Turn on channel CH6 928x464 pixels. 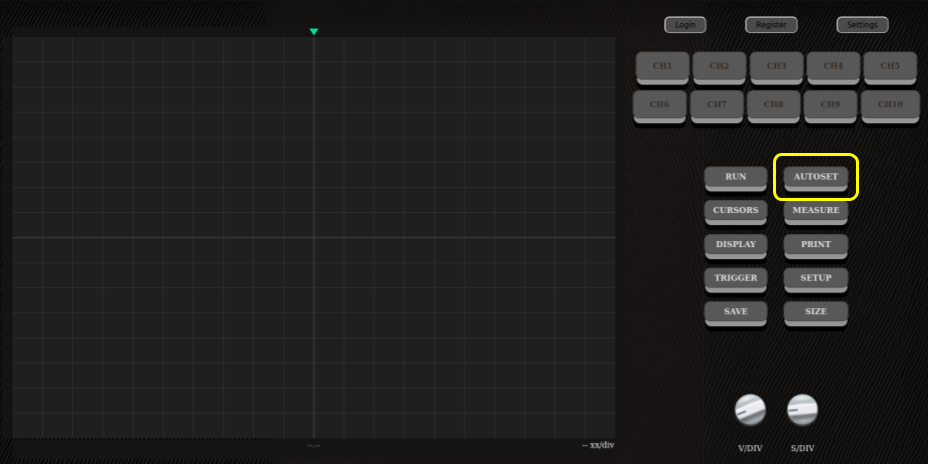point(660,106)
